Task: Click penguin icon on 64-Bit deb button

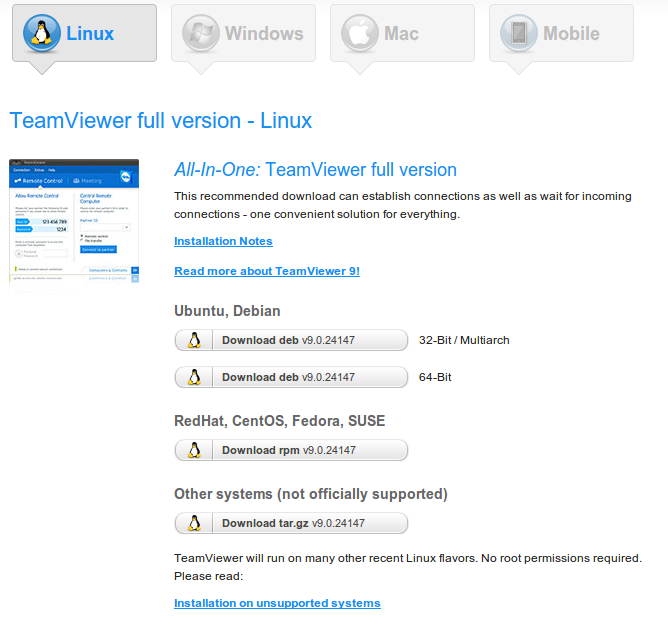Action: [x=194, y=377]
